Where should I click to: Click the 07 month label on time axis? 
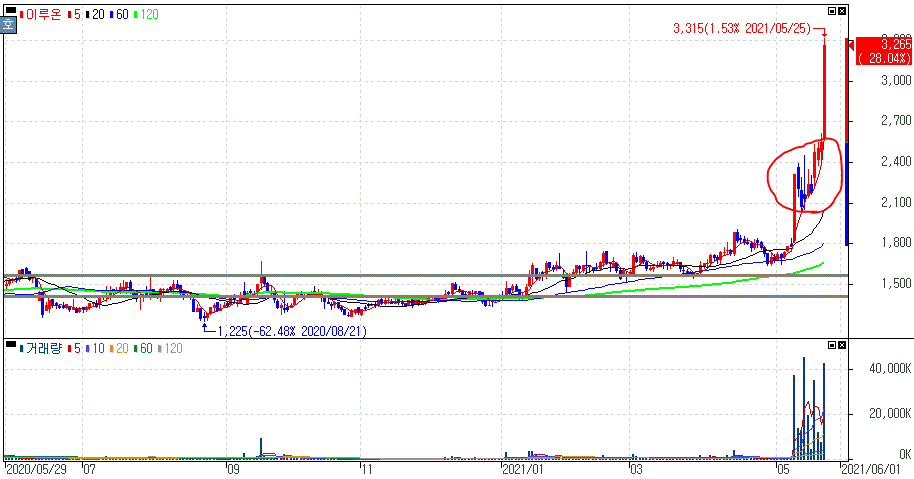89,470
